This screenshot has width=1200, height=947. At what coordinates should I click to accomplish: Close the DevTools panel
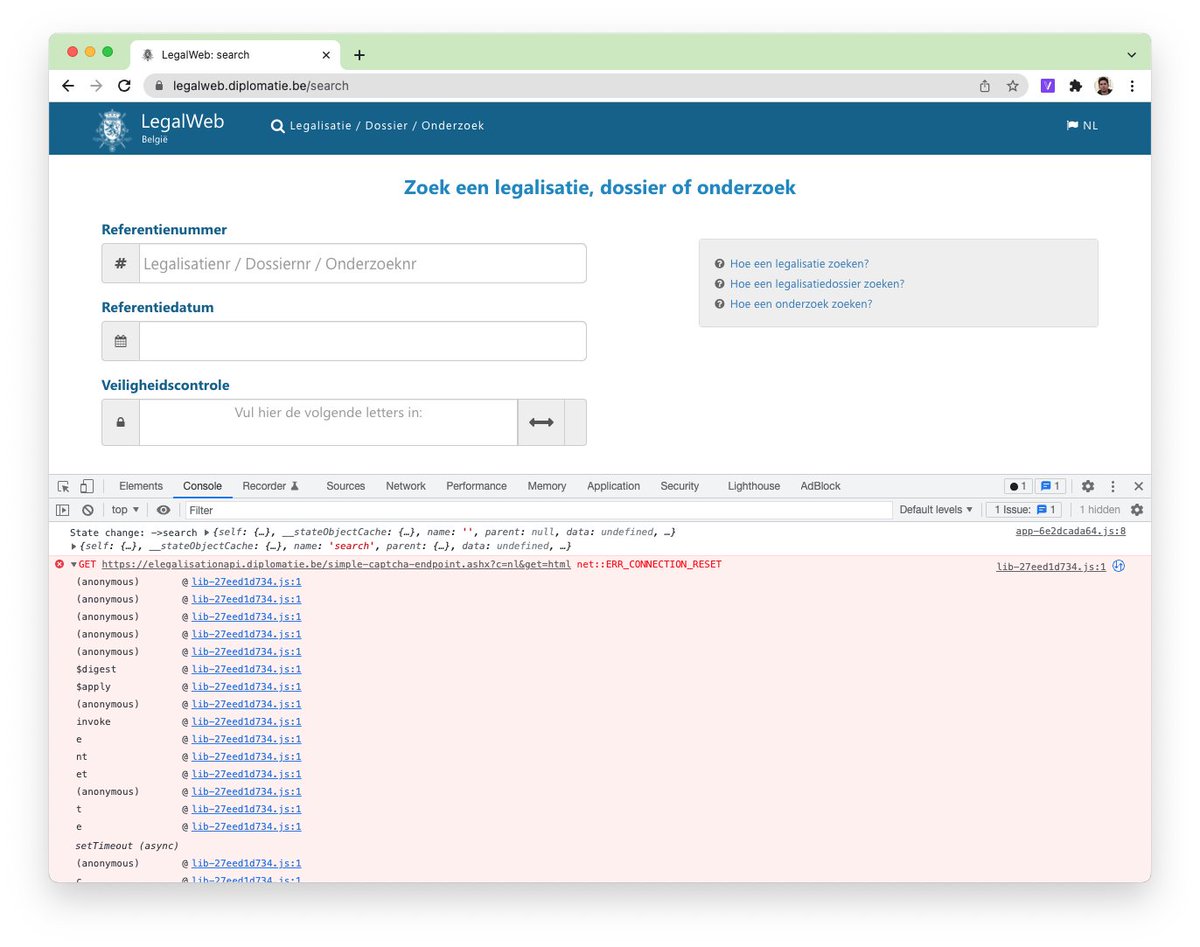[x=1138, y=486]
